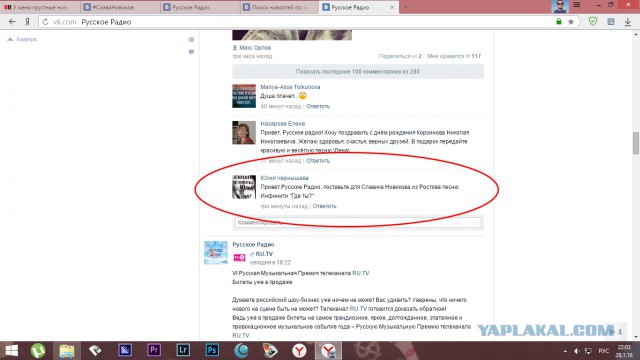Open the Windows Start button

(x=11, y=351)
